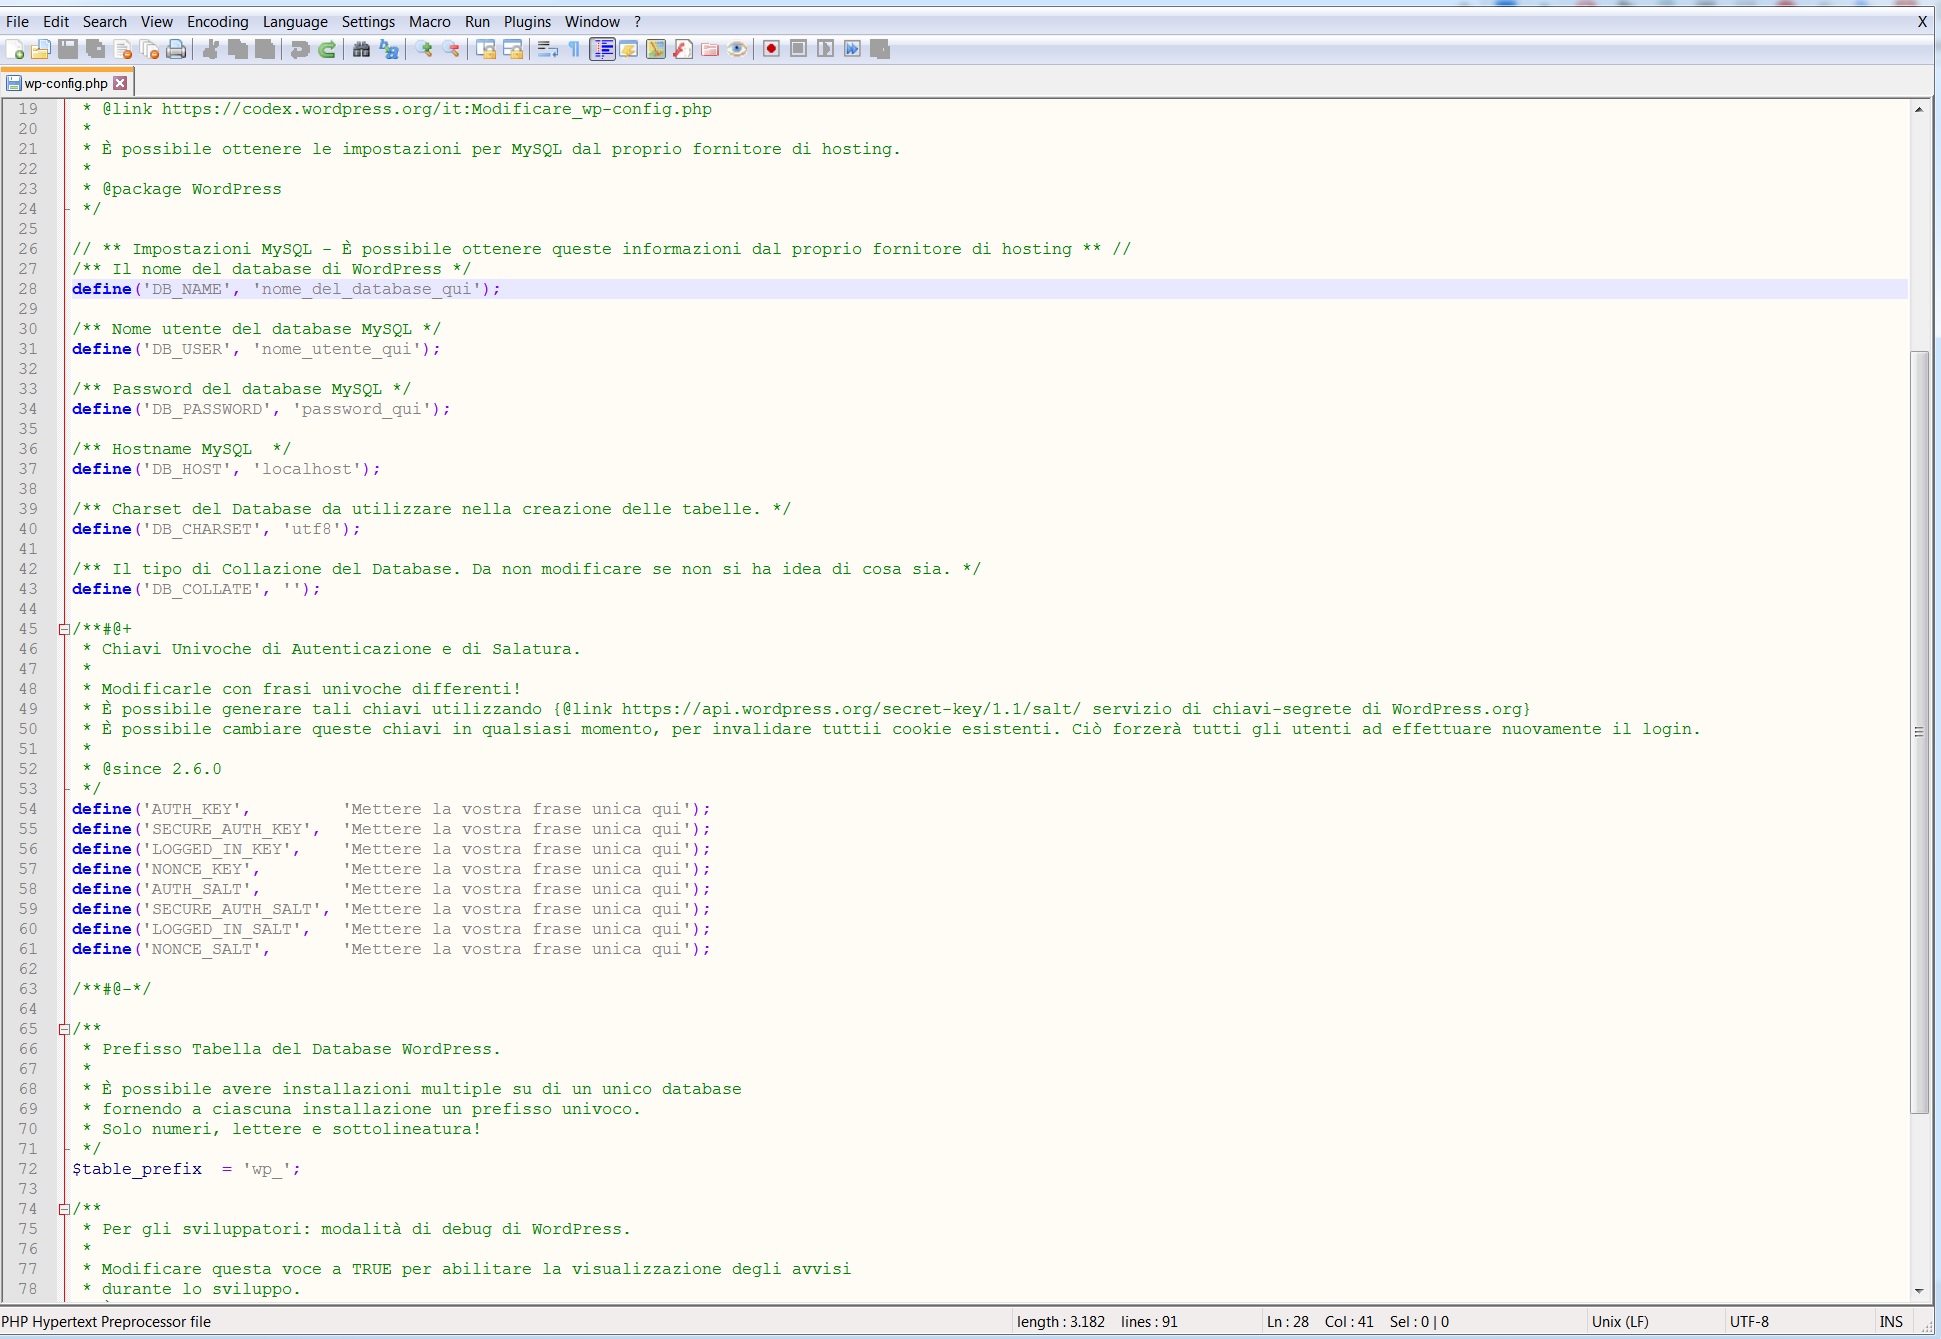Place cursor on the DB_PASSWORD define line
The height and width of the screenshot is (1339, 1941).
261,409
